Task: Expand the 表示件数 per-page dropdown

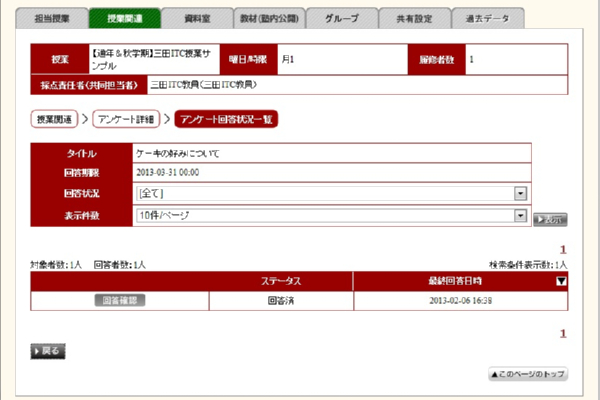Action: pos(520,215)
